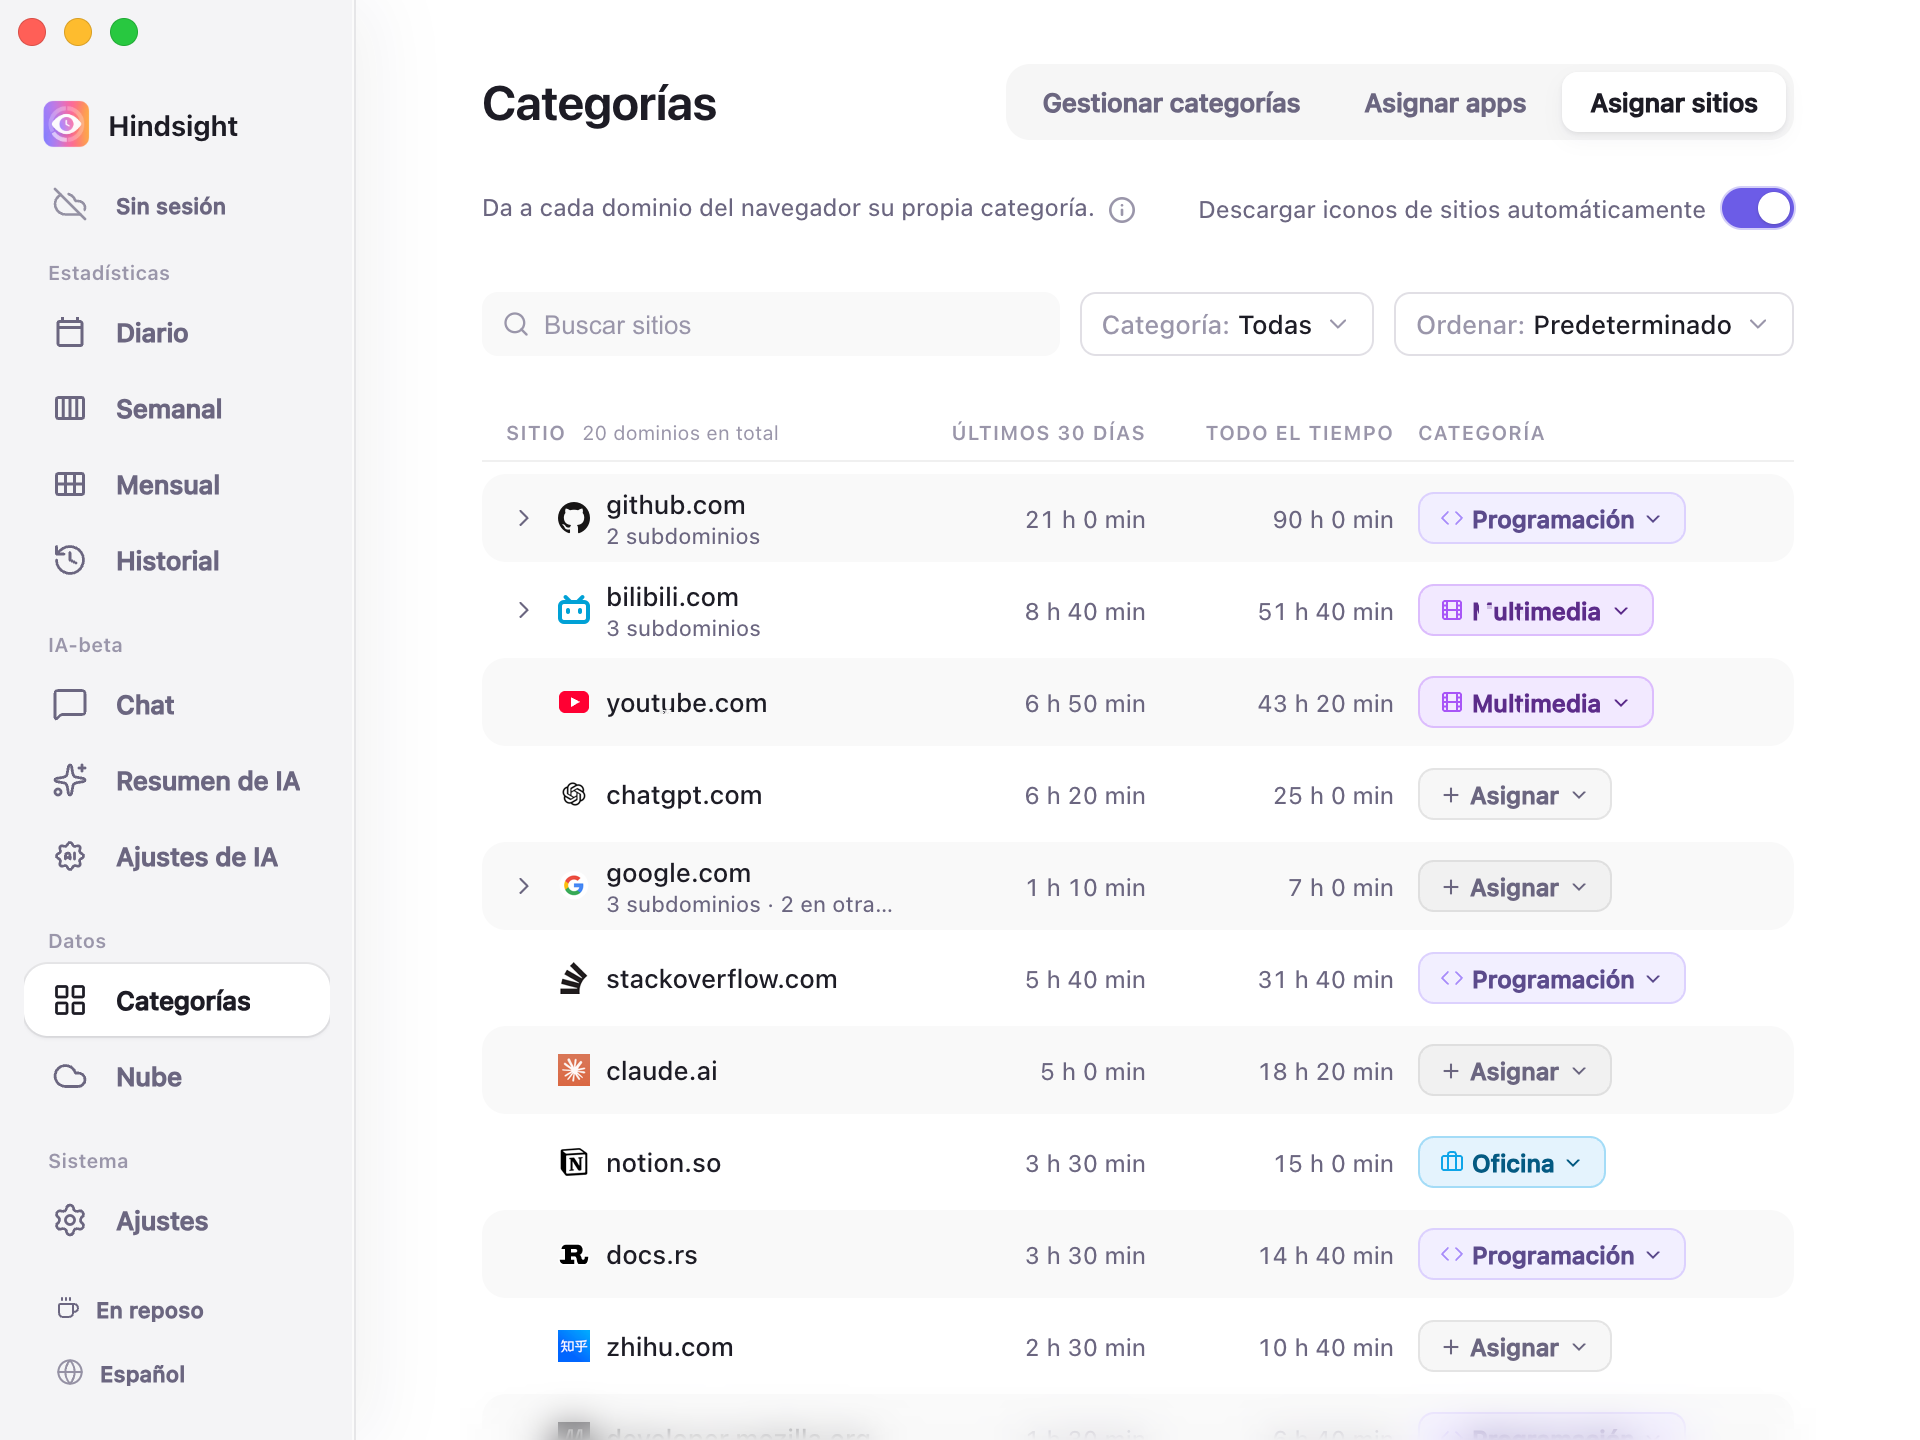1920x1440 pixels.
Task: Open youtube.com Multimedia category dropdown
Action: pyautogui.click(x=1535, y=702)
